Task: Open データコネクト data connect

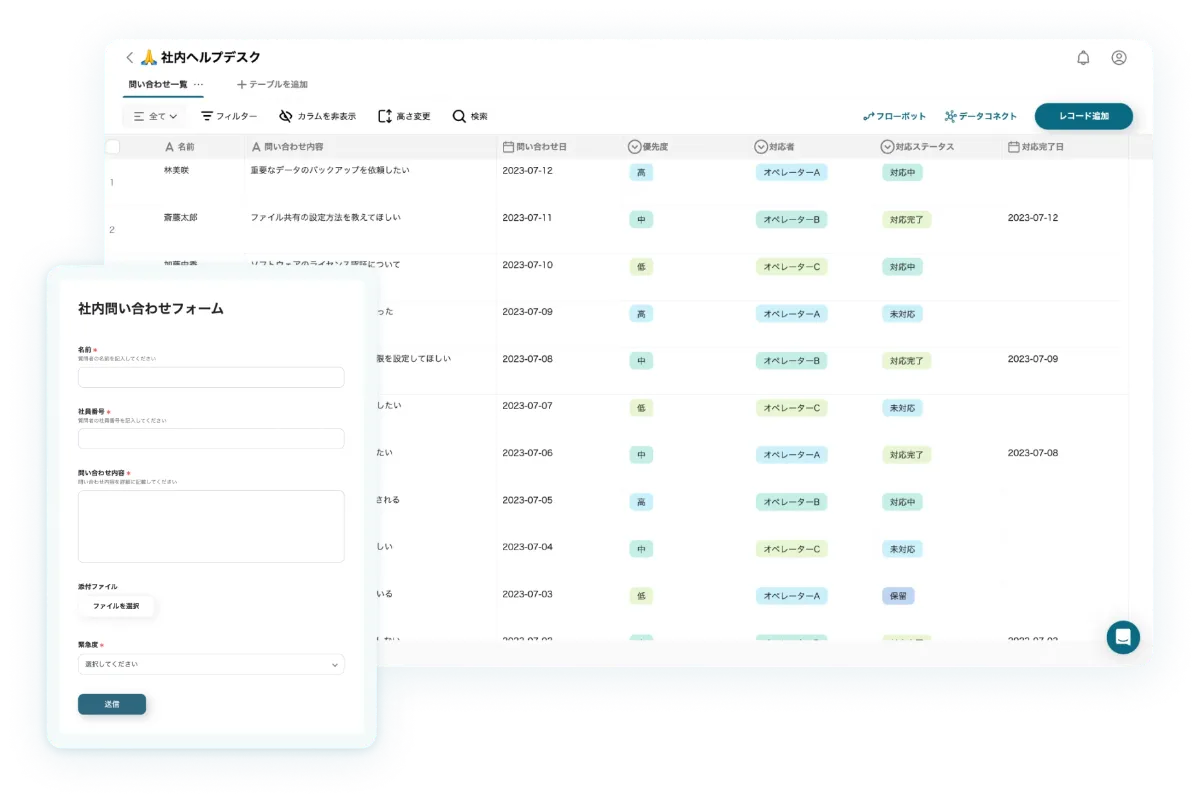Action: (981, 116)
